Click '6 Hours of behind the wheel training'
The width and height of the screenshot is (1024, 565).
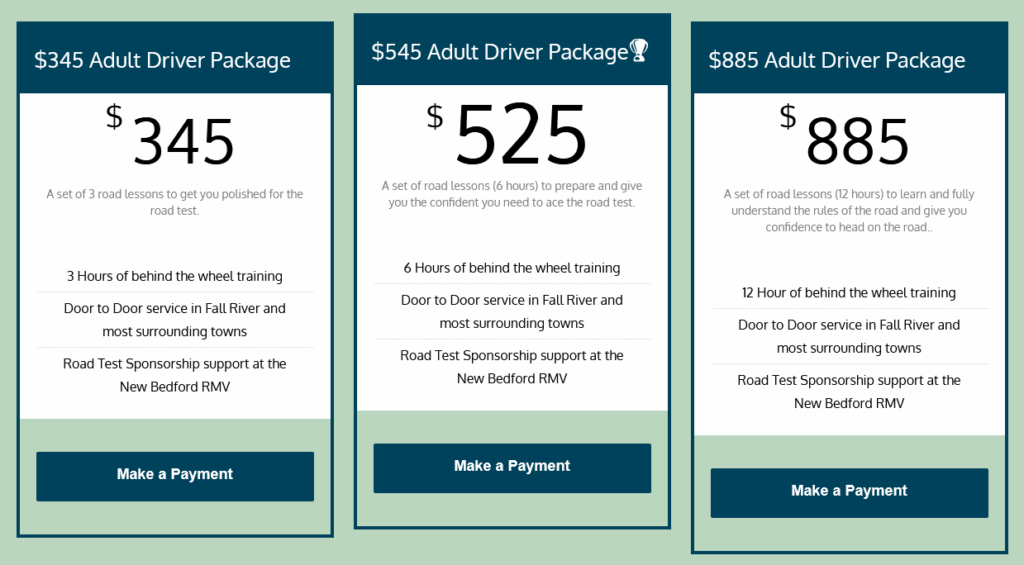[x=512, y=268]
